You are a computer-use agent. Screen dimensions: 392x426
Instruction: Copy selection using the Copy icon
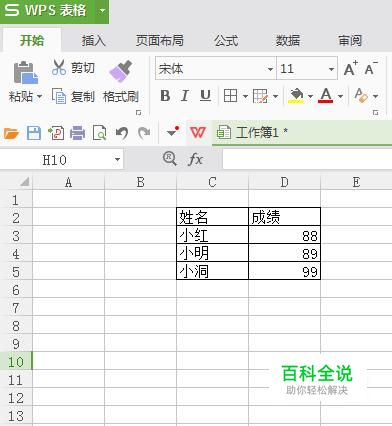[59, 96]
